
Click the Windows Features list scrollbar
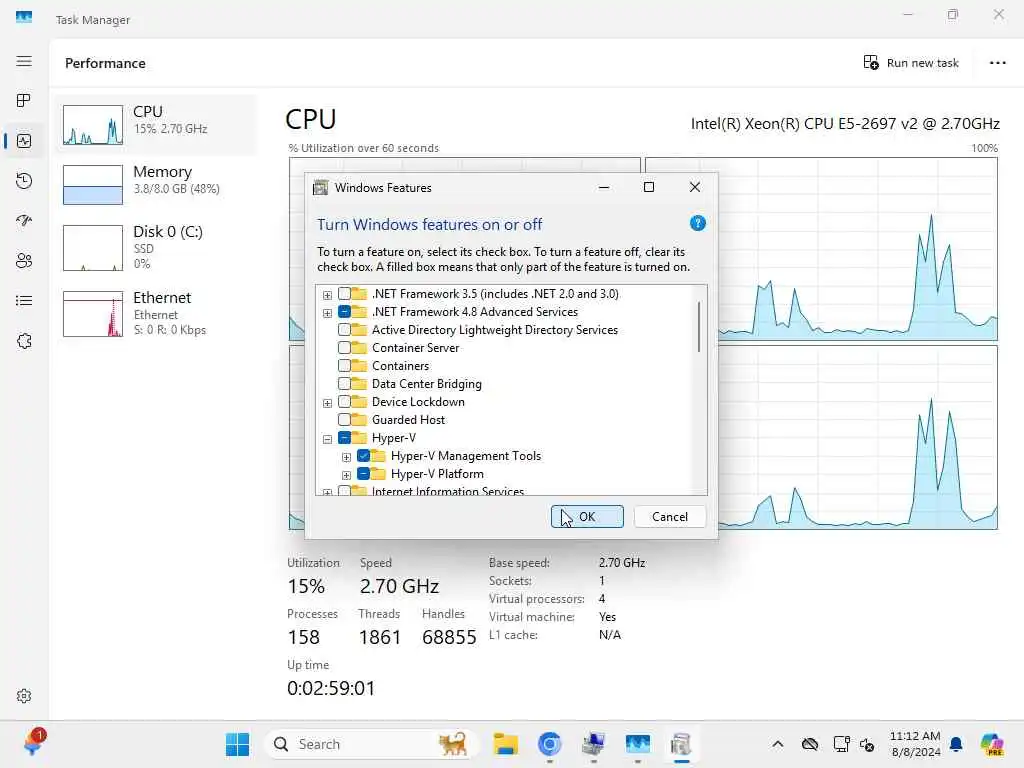pos(699,327)
